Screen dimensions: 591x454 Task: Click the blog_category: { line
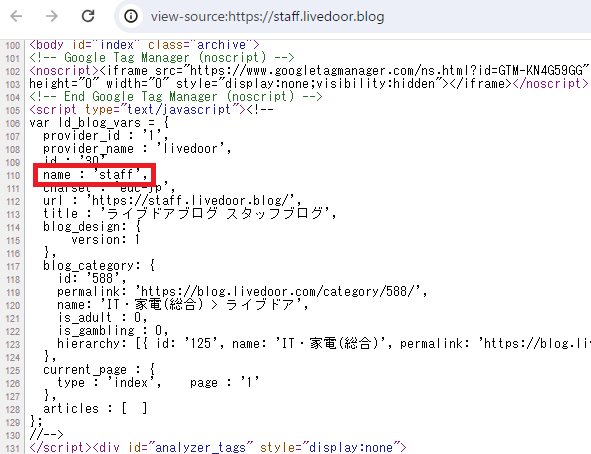[99, 265]
